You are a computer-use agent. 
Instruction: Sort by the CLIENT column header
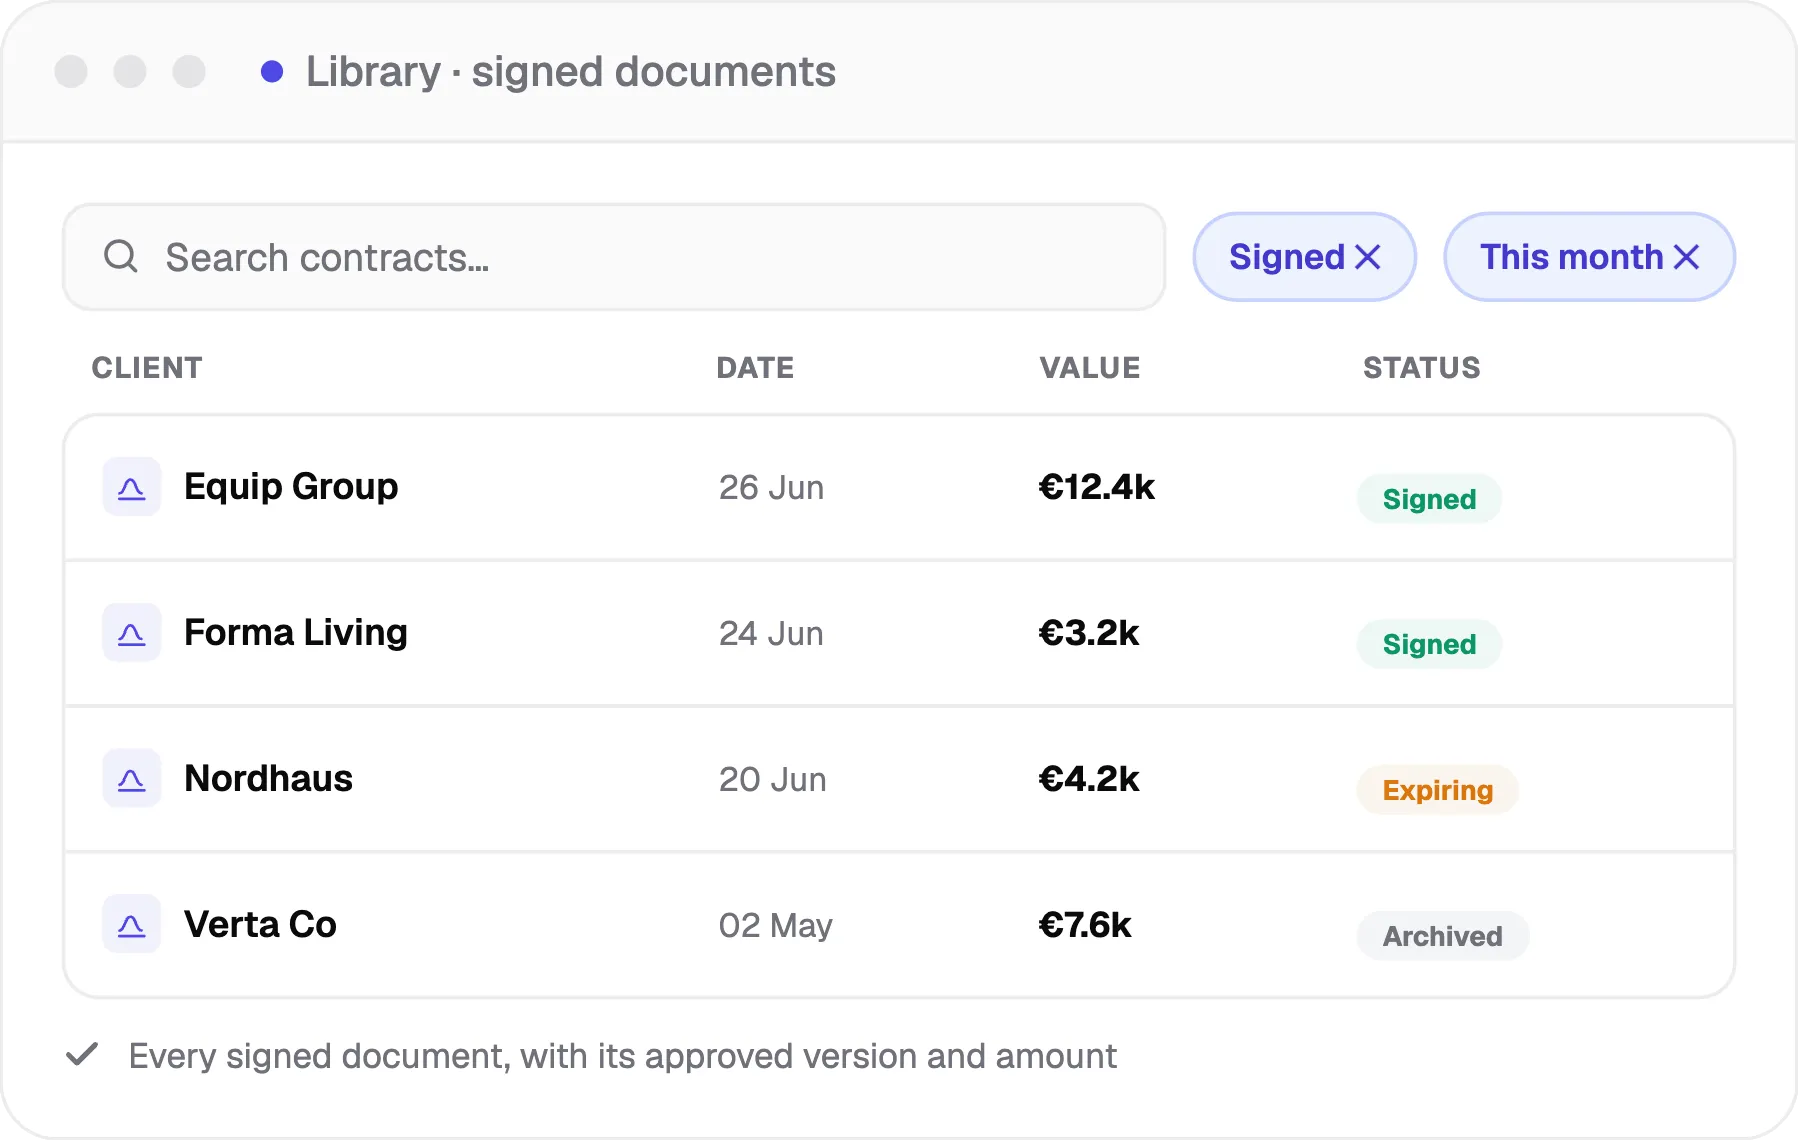pyautogui.click(x=147, y=368)
